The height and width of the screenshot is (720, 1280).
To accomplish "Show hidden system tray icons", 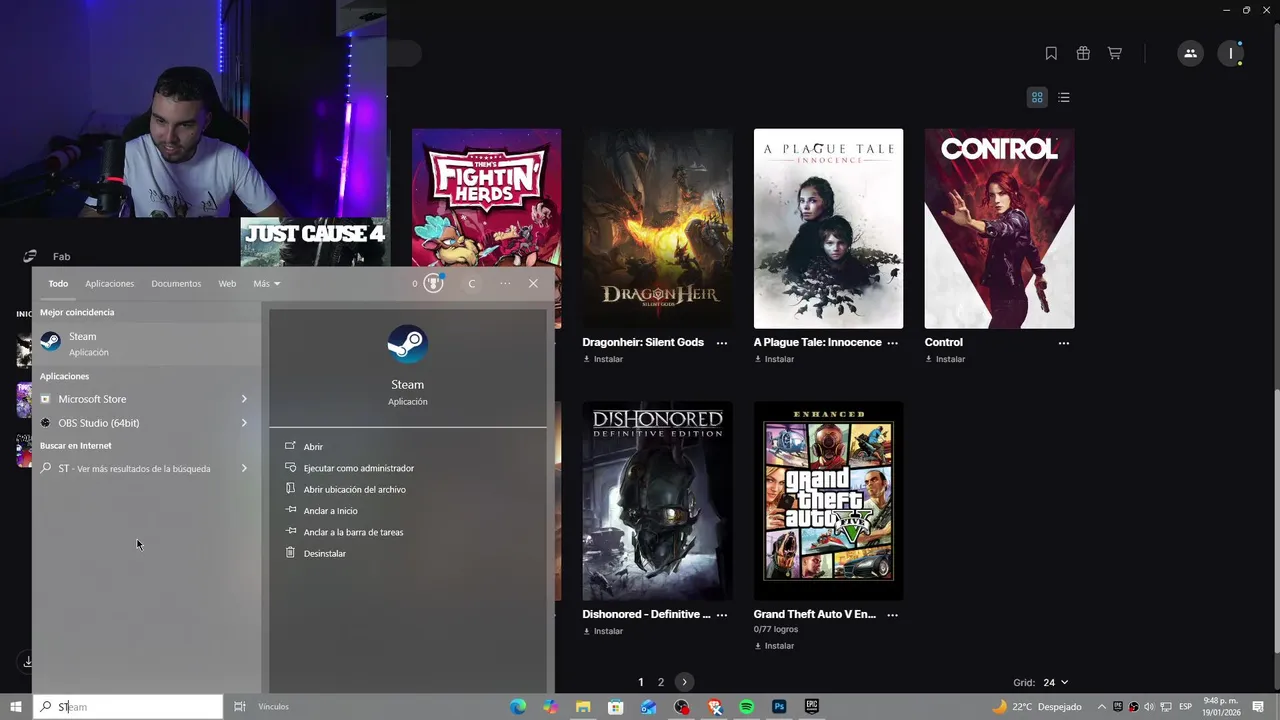I will [1101, 707].
